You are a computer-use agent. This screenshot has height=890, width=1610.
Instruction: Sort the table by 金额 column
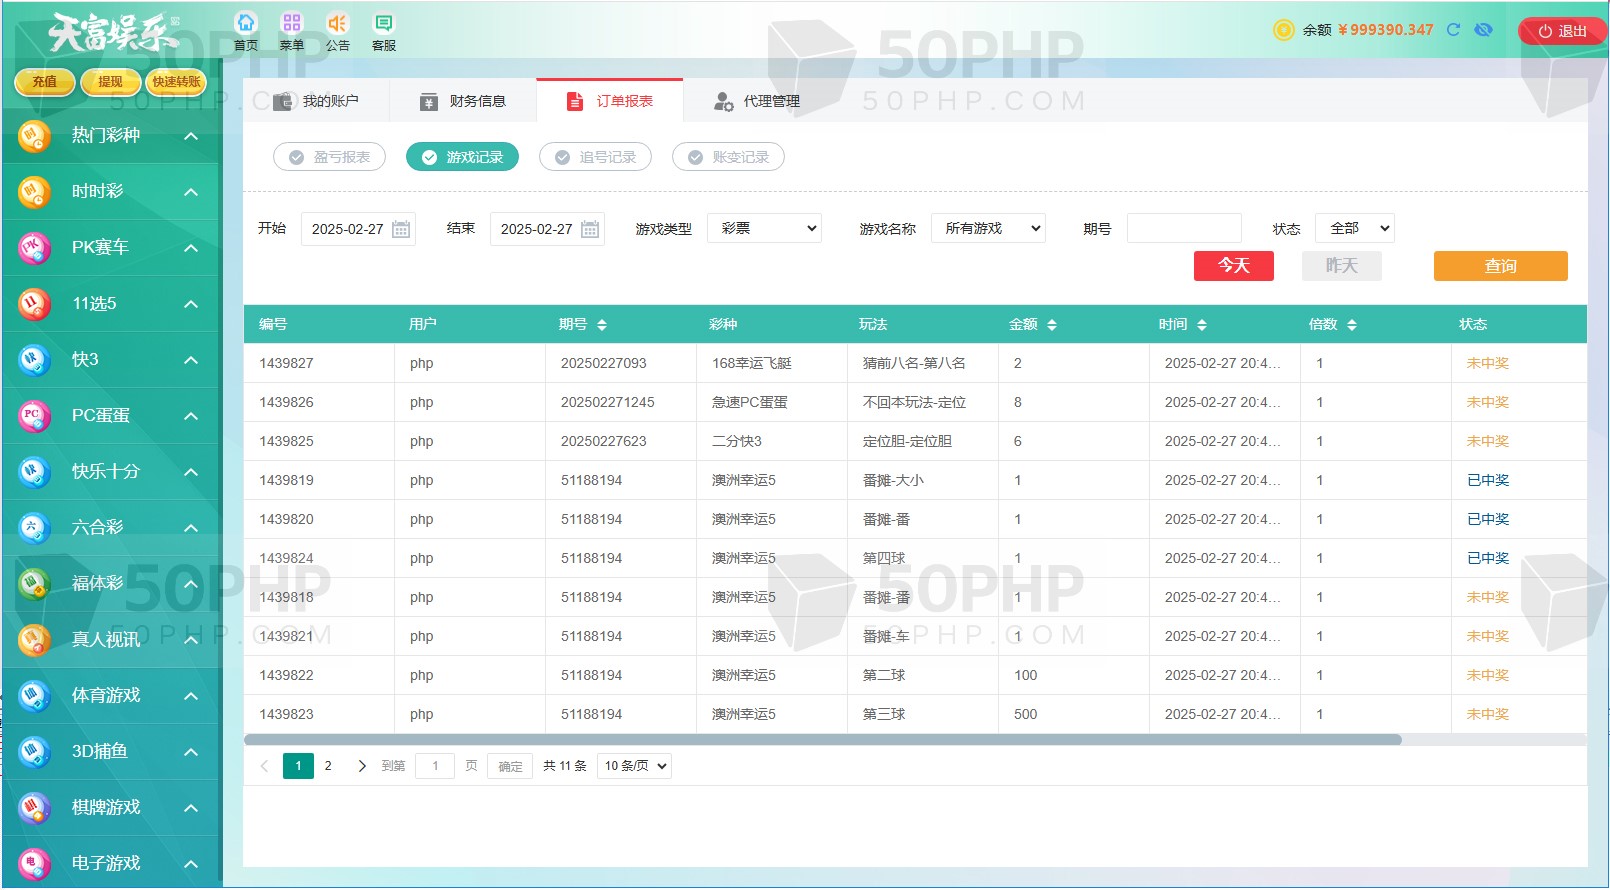(1051, 325)
